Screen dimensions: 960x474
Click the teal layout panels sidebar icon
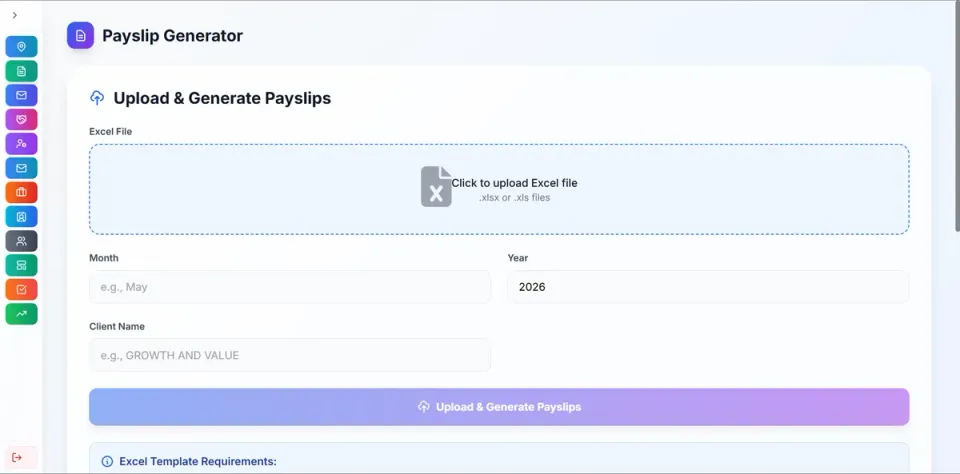coord(21,265)
